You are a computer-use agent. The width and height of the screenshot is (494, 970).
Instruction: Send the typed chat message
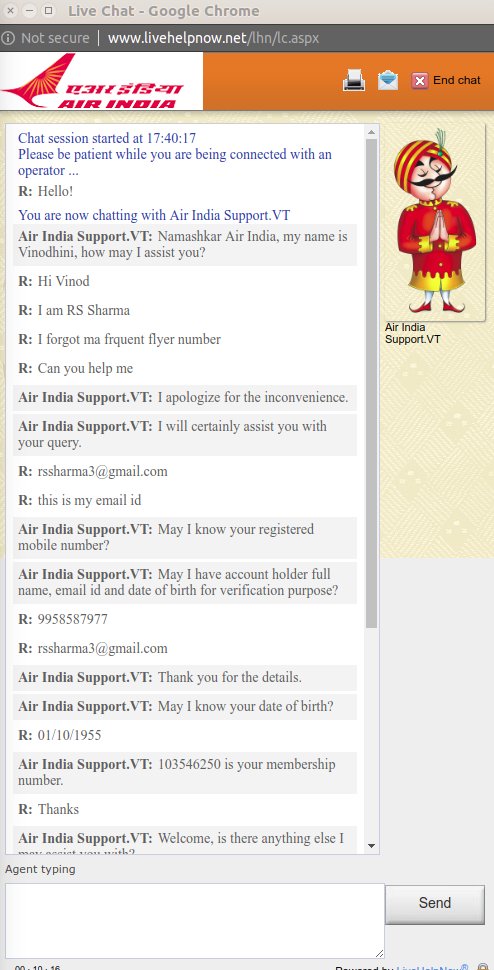pos(435,903)
